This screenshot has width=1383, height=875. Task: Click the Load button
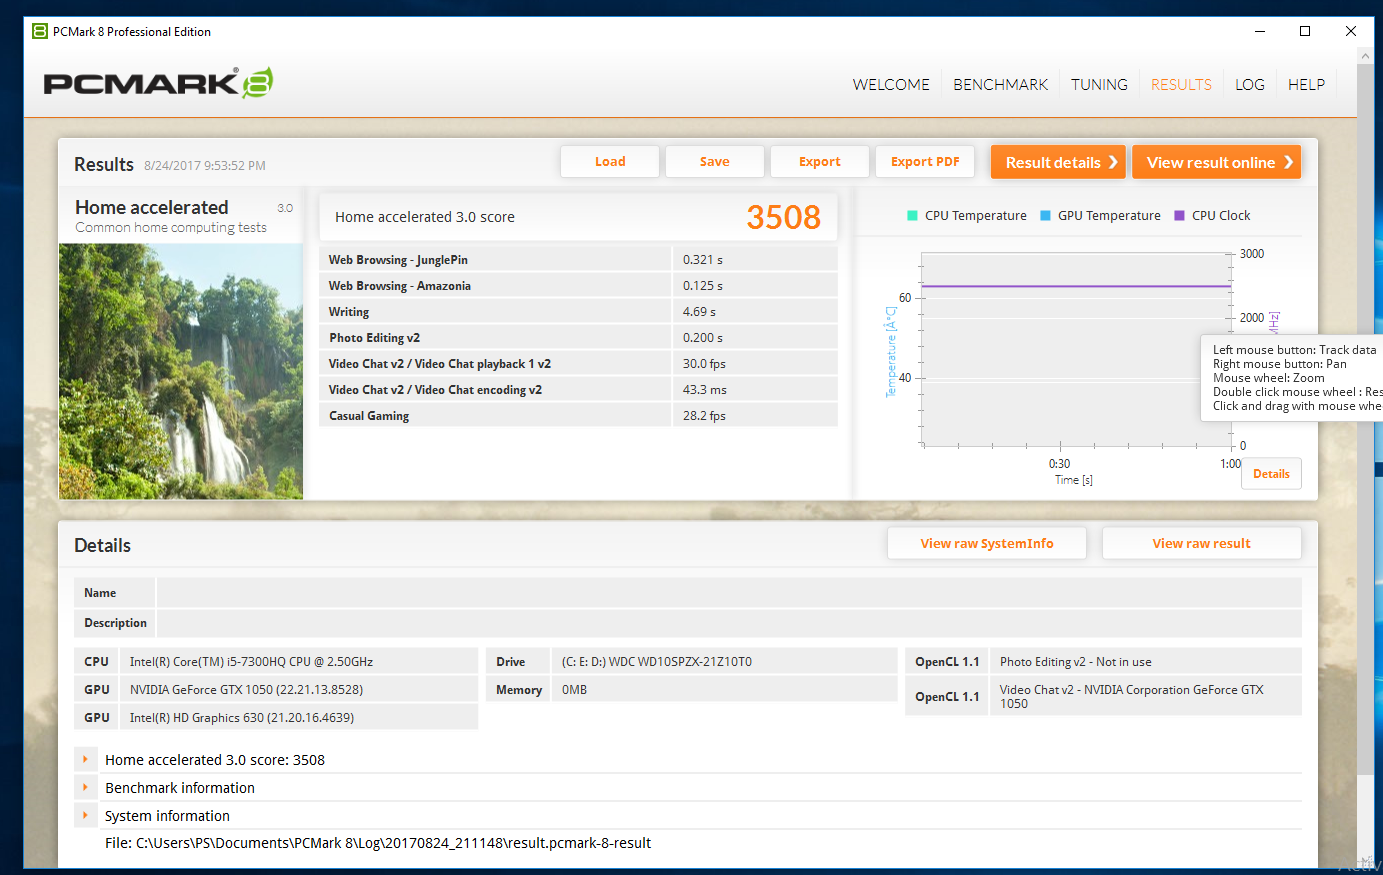[610, 162]
